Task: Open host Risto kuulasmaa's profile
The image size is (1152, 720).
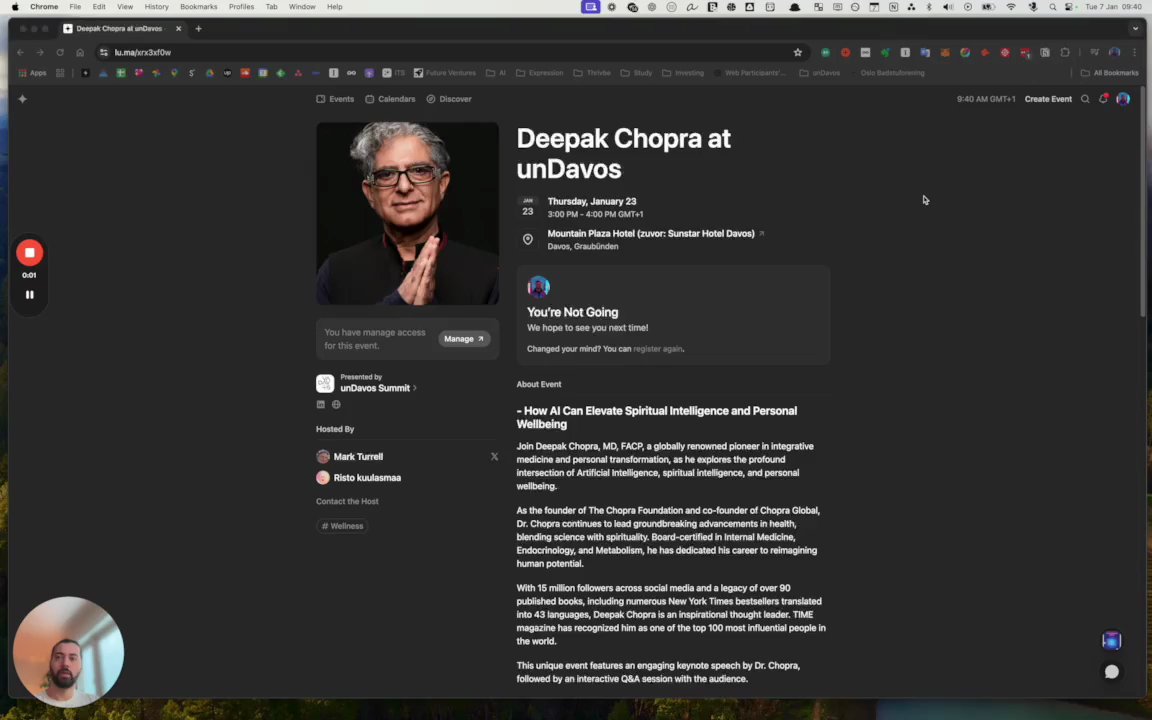Action: coord(359,478)
